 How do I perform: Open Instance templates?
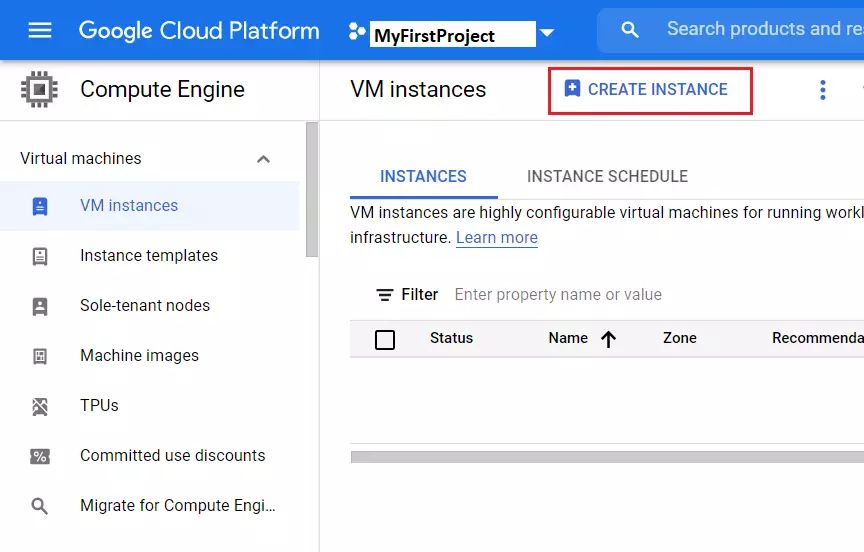(x=149, y=256)
